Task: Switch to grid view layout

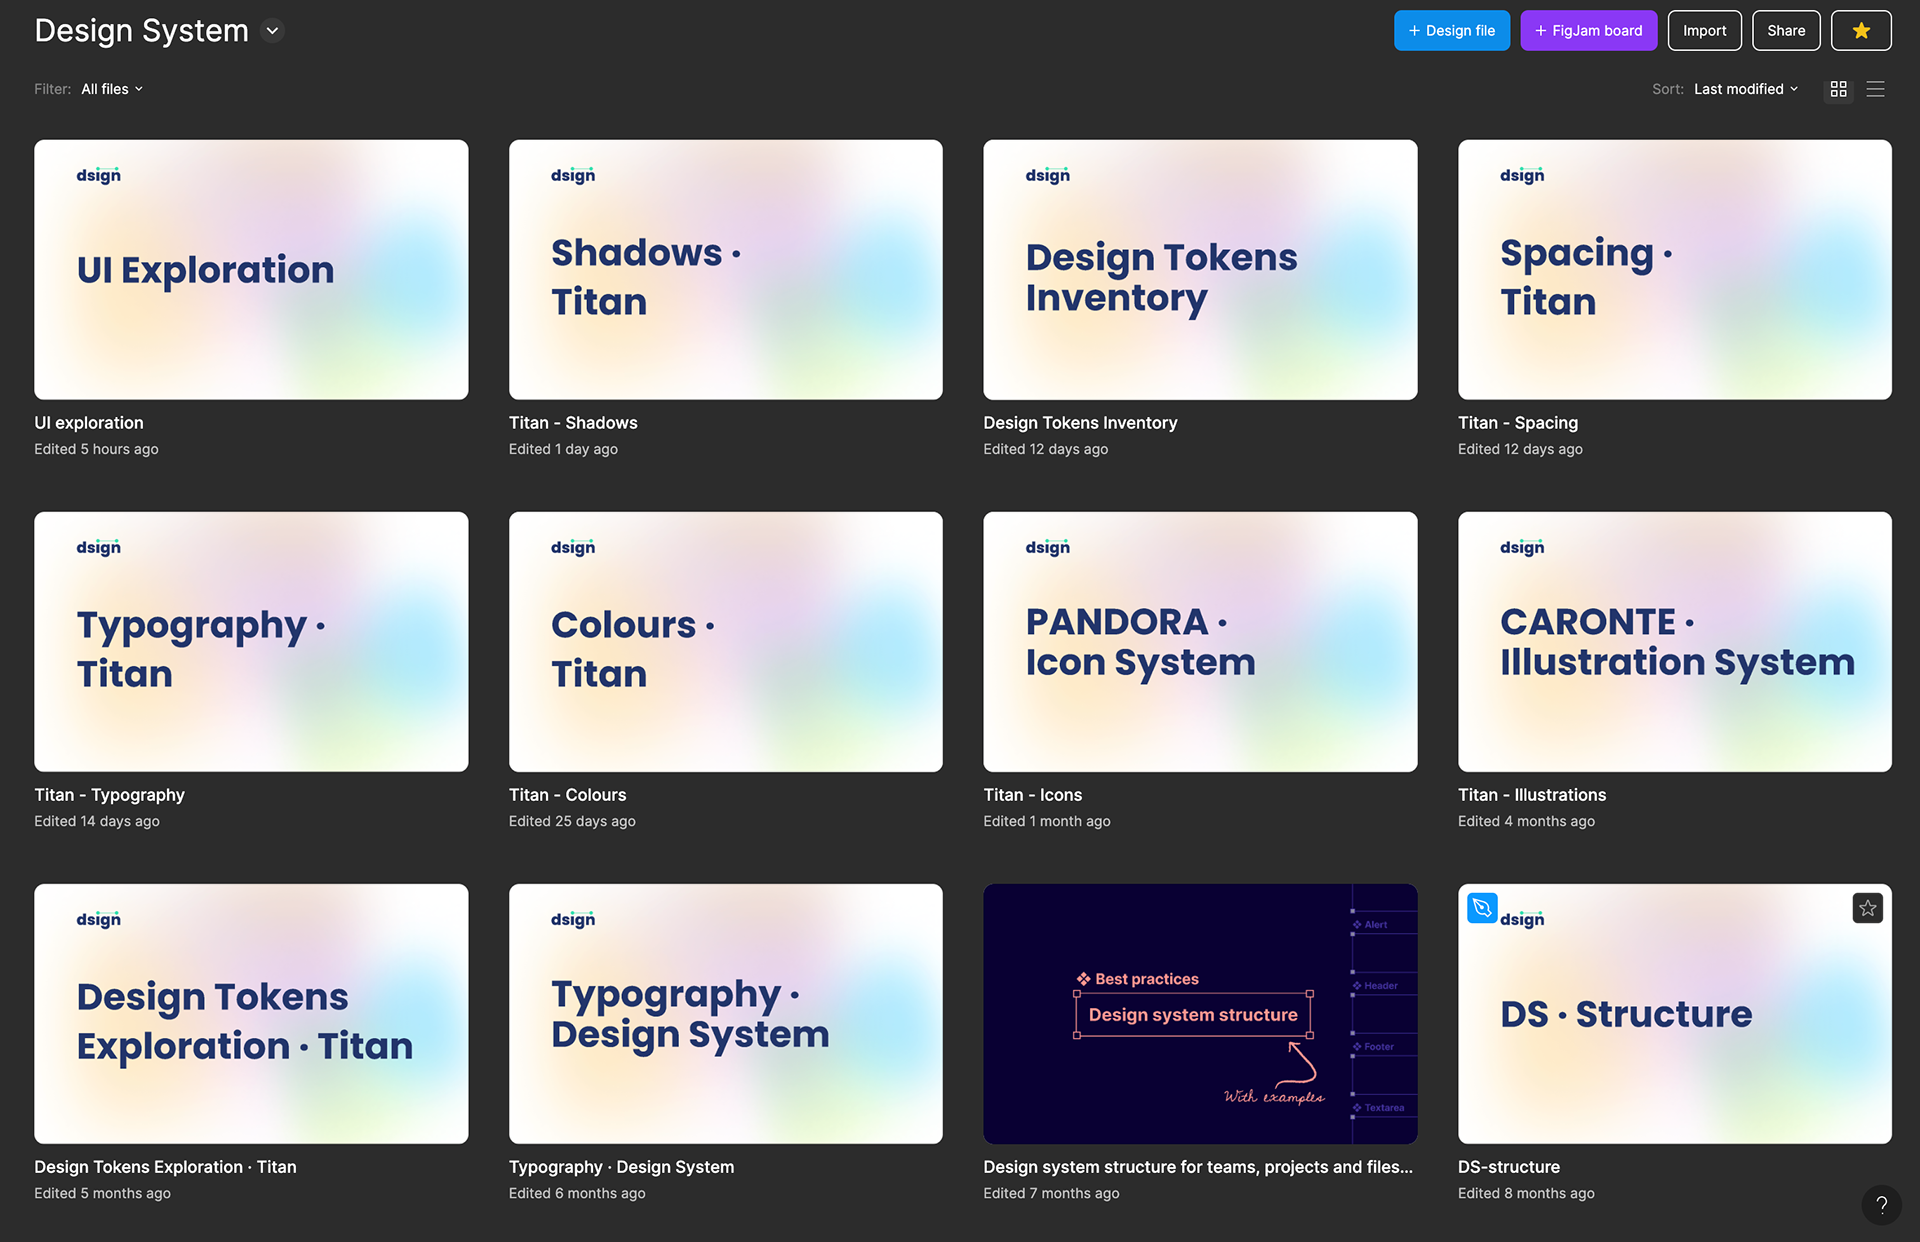Action: [1838, 89]
